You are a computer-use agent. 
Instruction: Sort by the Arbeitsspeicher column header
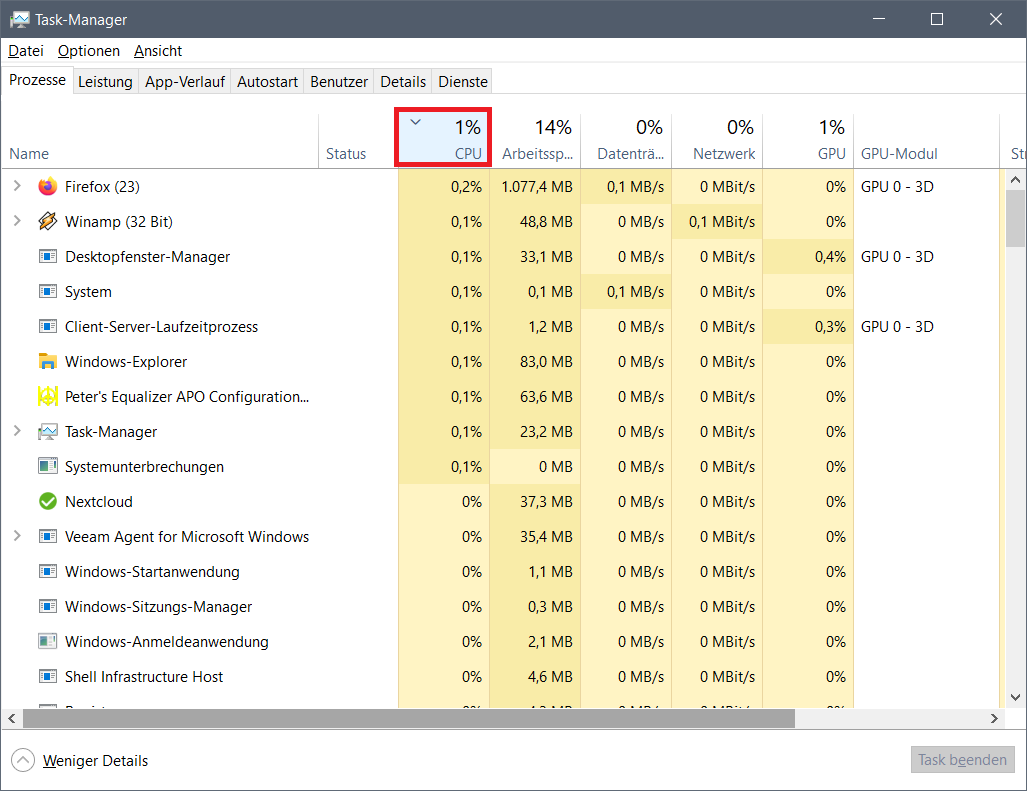tap(536, 139)
